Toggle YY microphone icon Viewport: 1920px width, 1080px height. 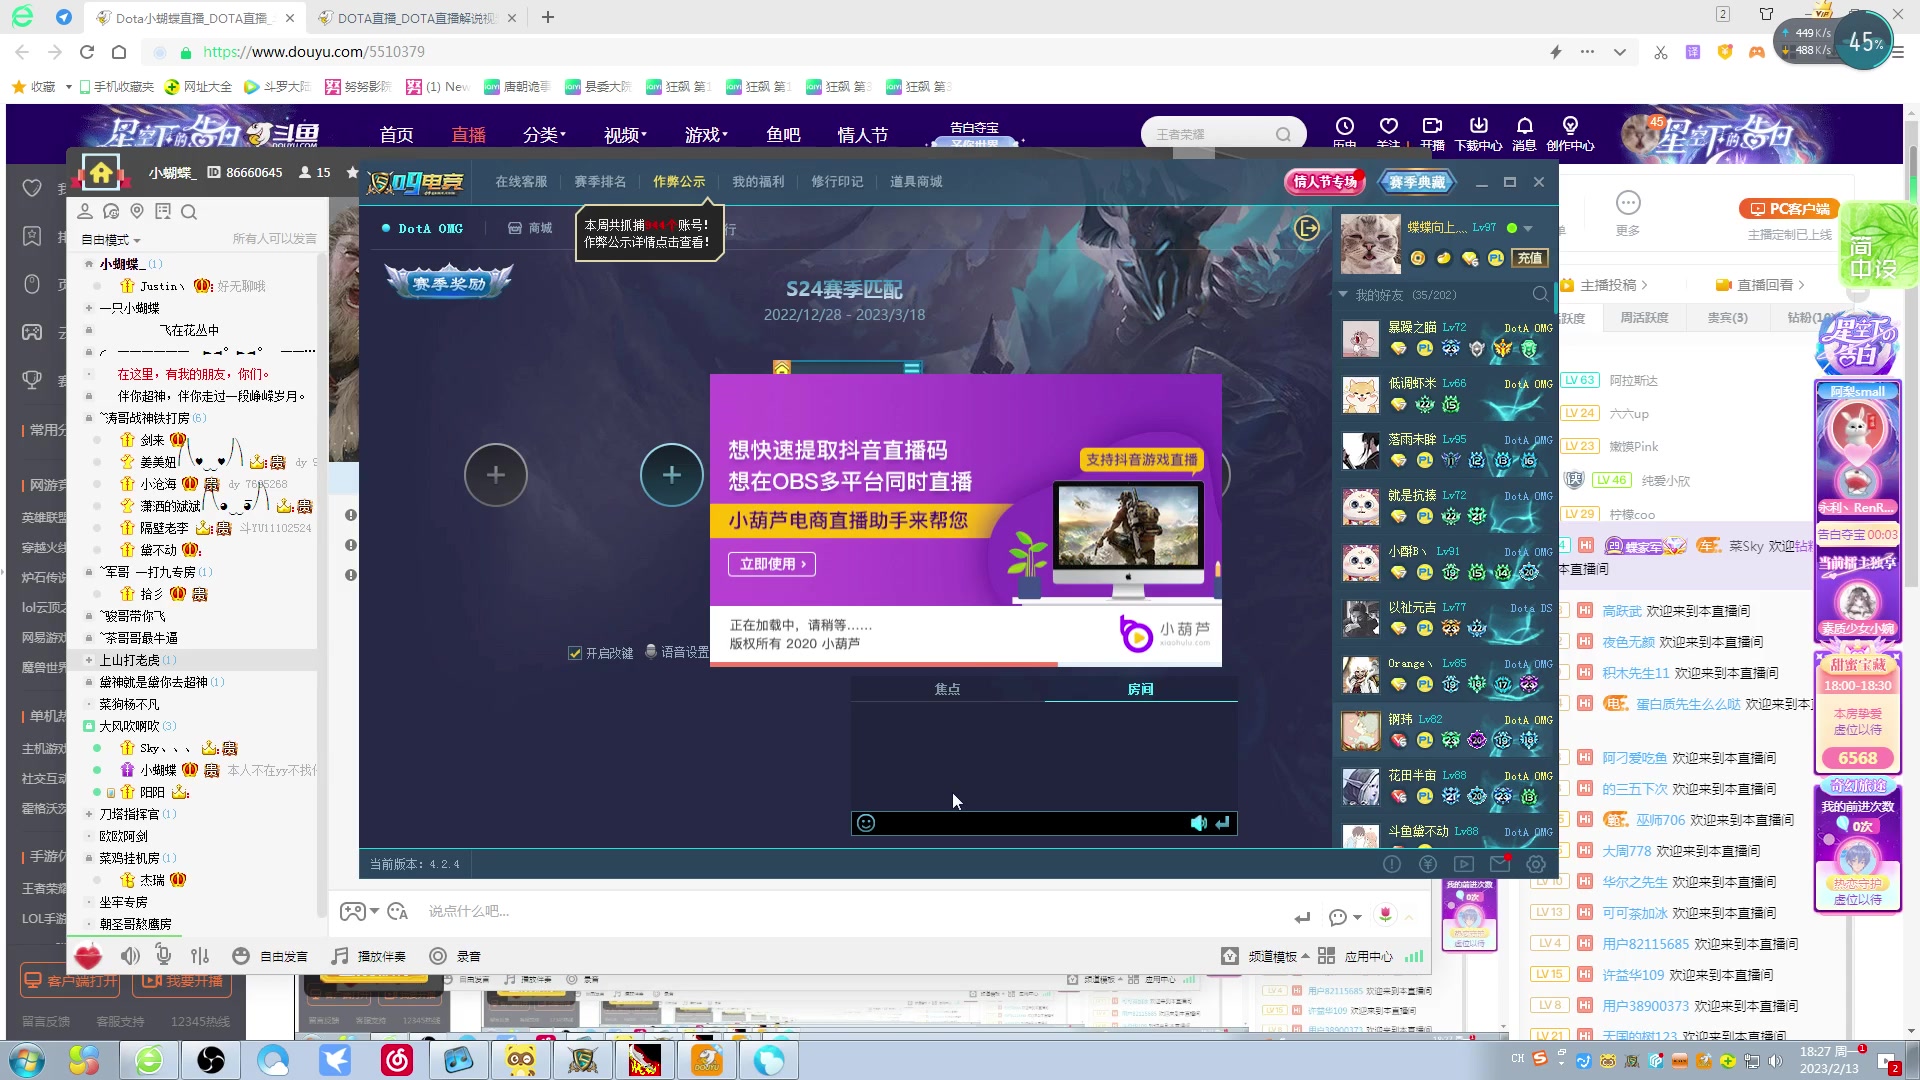(x=164, y=955)
